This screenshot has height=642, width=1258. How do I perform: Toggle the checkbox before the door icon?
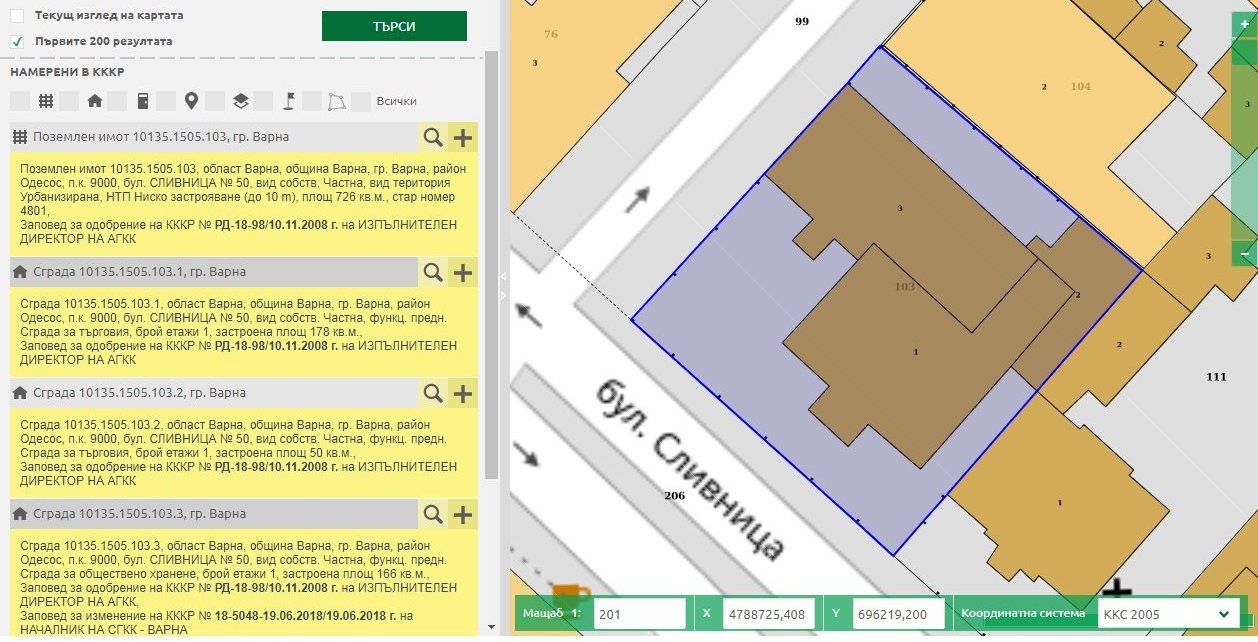coord(117,101)
